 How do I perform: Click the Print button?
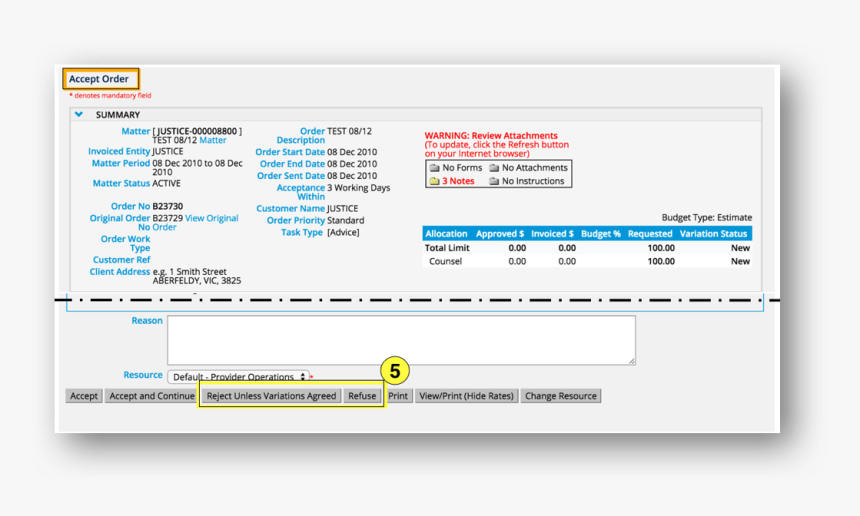398,396
